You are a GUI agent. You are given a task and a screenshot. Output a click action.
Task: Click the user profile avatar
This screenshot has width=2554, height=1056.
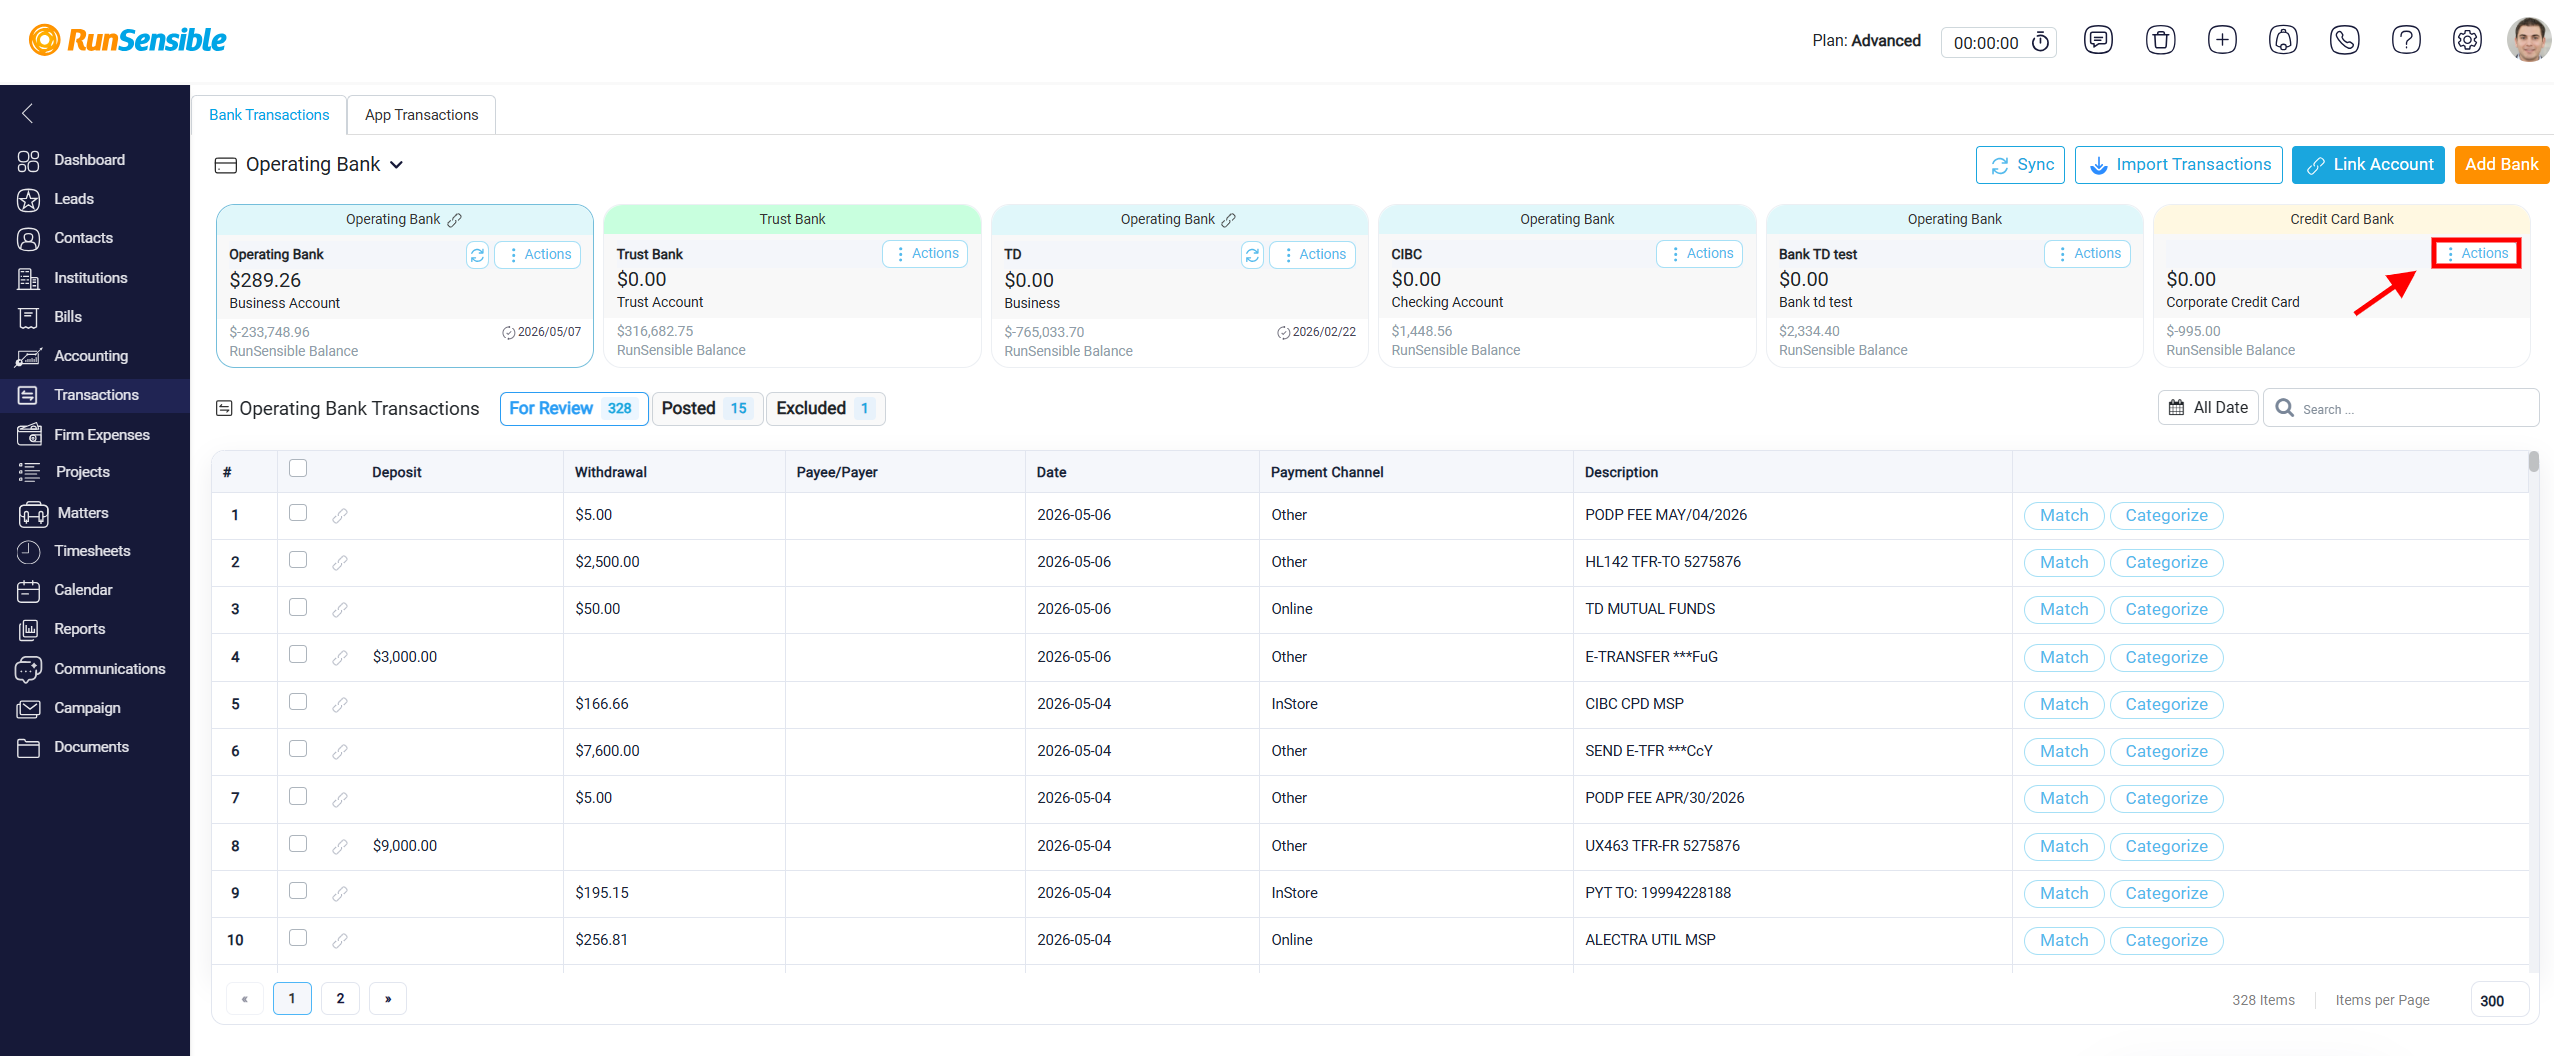(x=2529, y=40)
